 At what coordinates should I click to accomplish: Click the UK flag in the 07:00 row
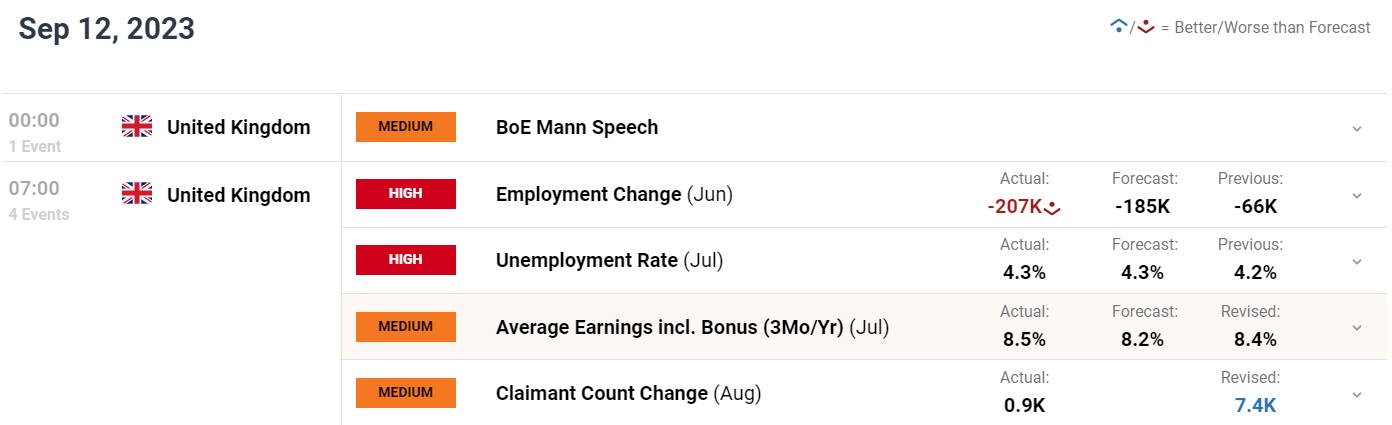click(137, 194)
